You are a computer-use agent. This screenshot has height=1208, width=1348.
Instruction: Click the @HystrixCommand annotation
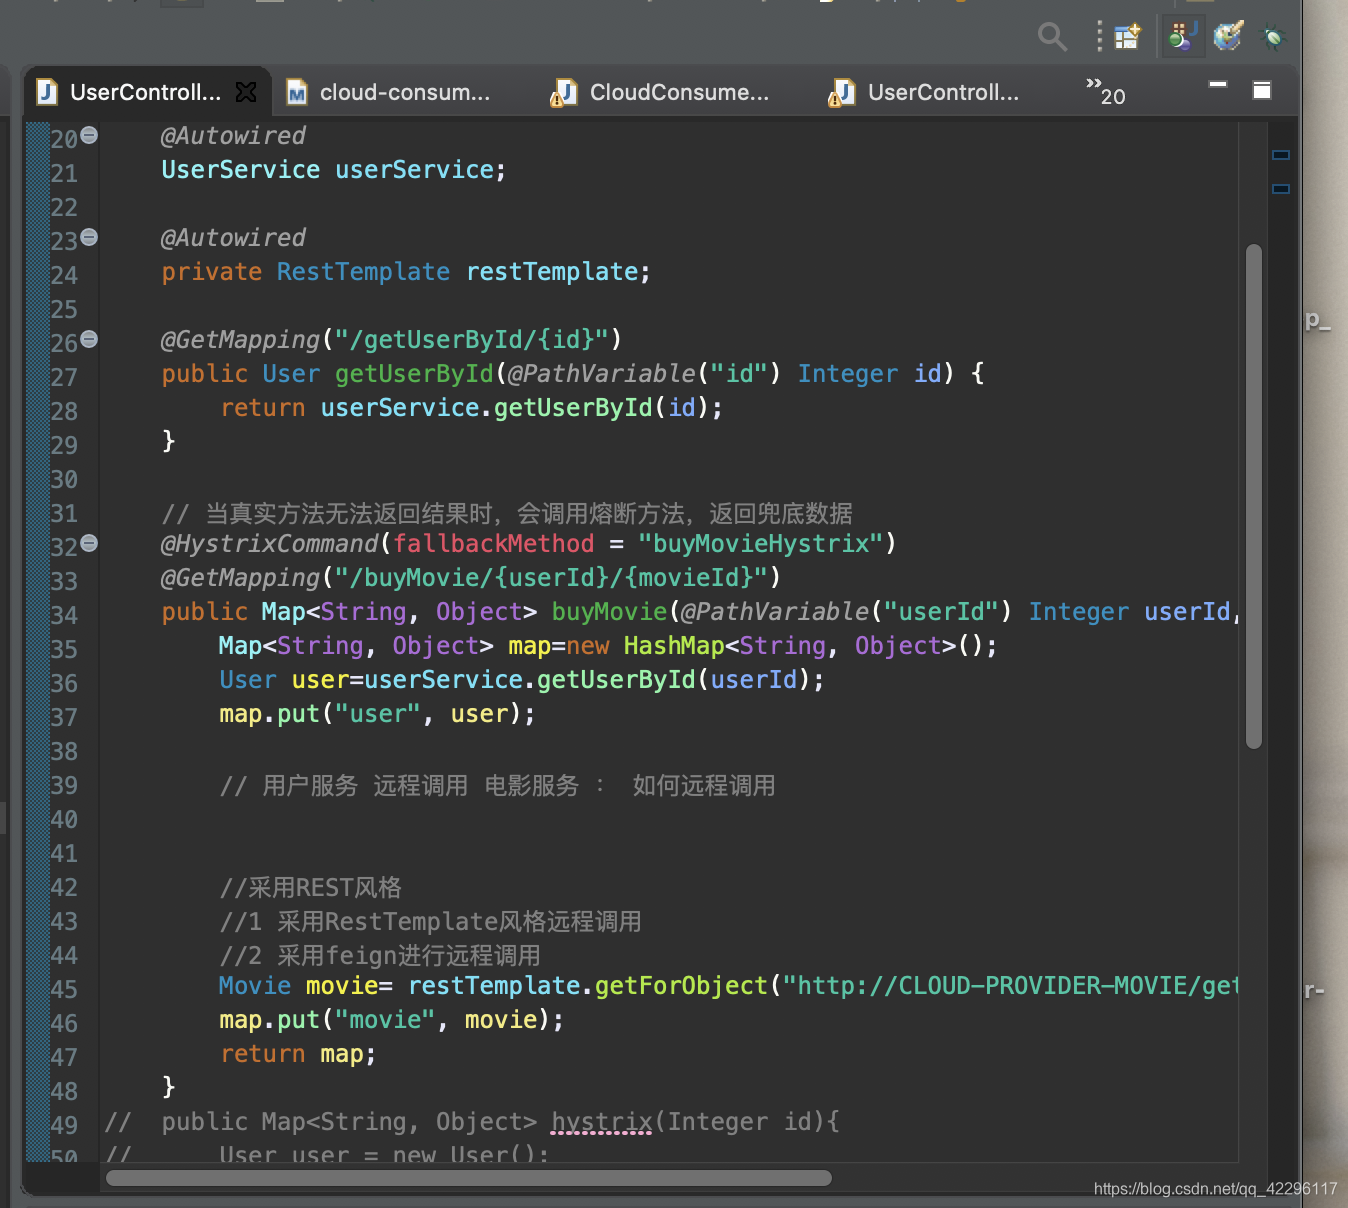pos(270,543)
